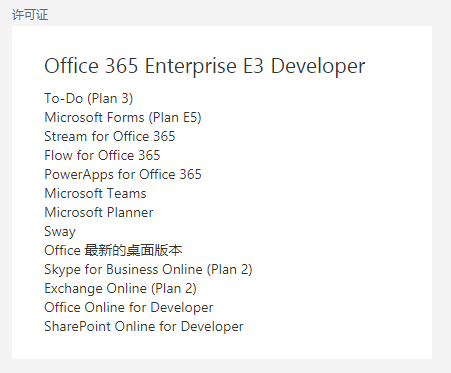Select the Sway license item
The image size is (451, 373).
[x=60, y=232]
